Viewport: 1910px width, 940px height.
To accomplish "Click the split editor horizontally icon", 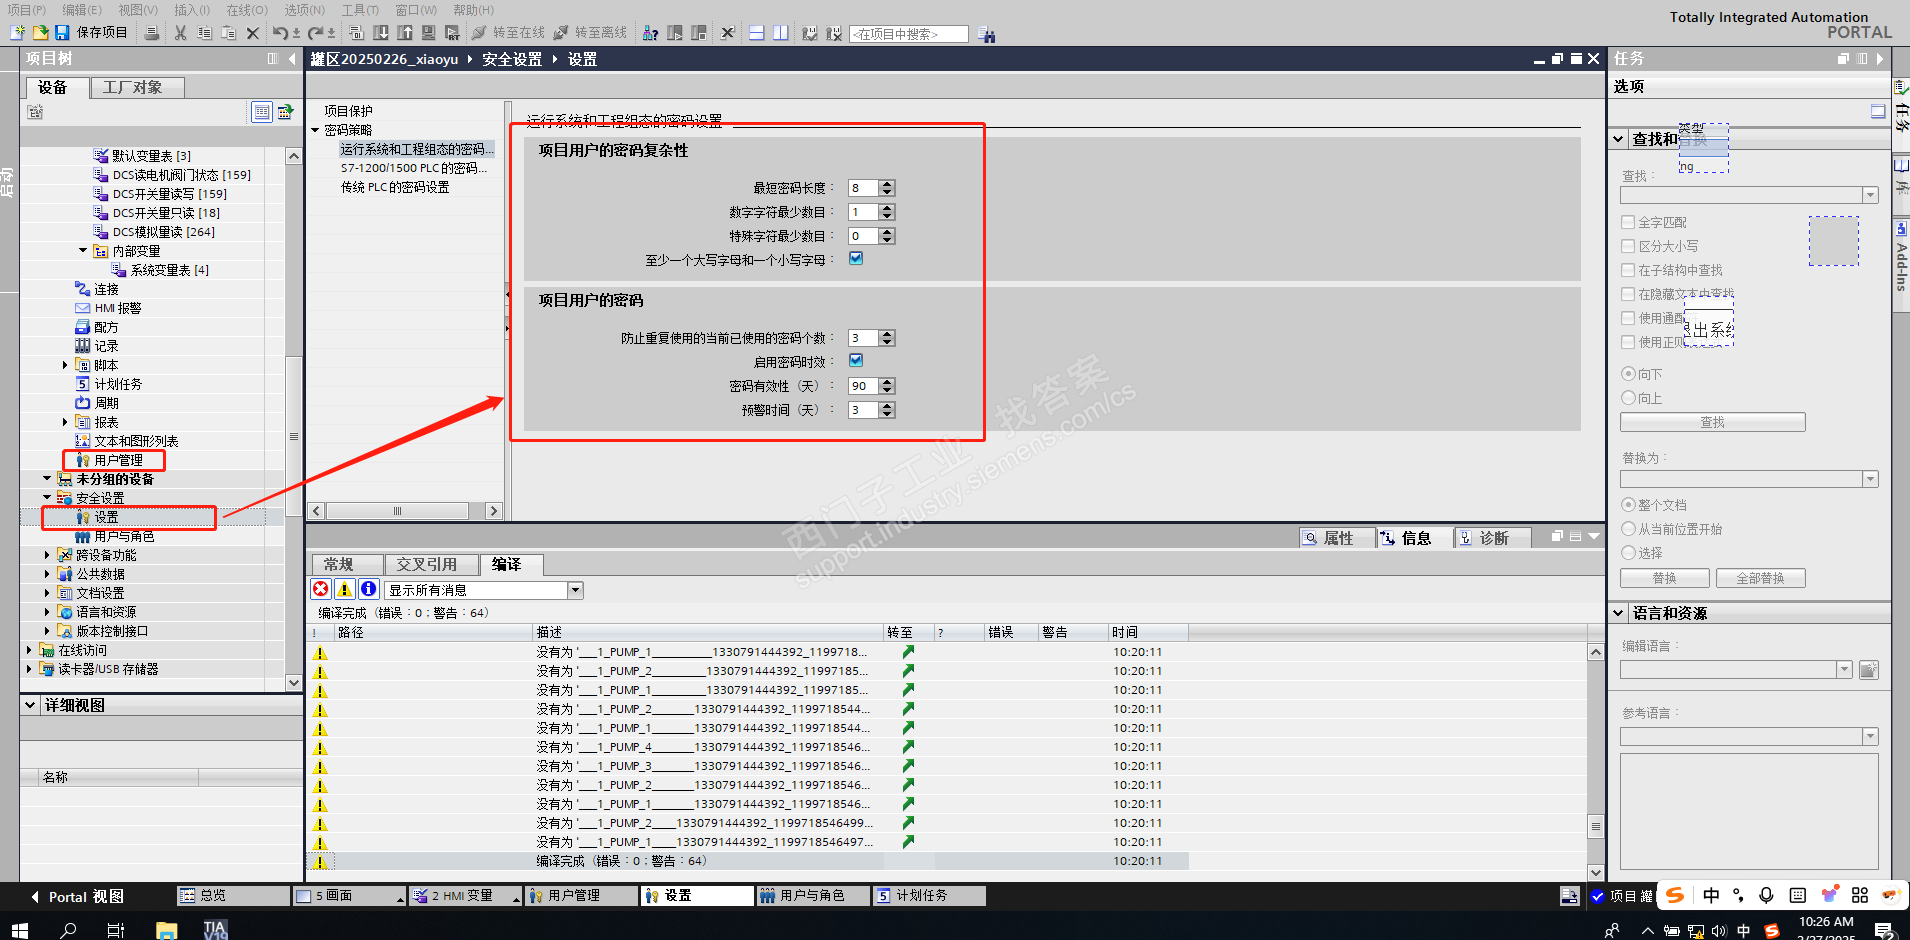I will click(757, 33).
